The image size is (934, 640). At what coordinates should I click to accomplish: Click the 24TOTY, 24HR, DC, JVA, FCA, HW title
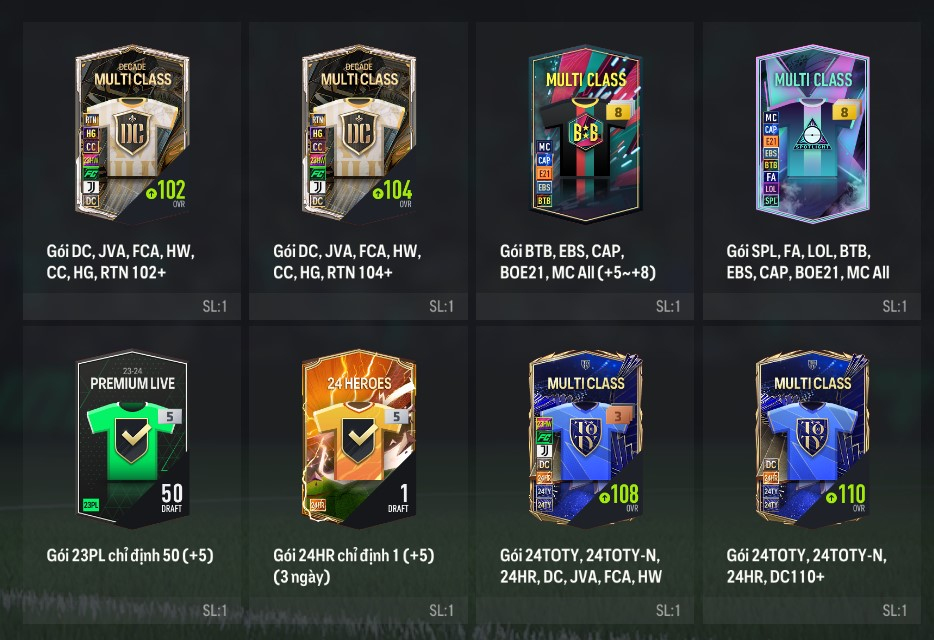click(x=581, y=566)
